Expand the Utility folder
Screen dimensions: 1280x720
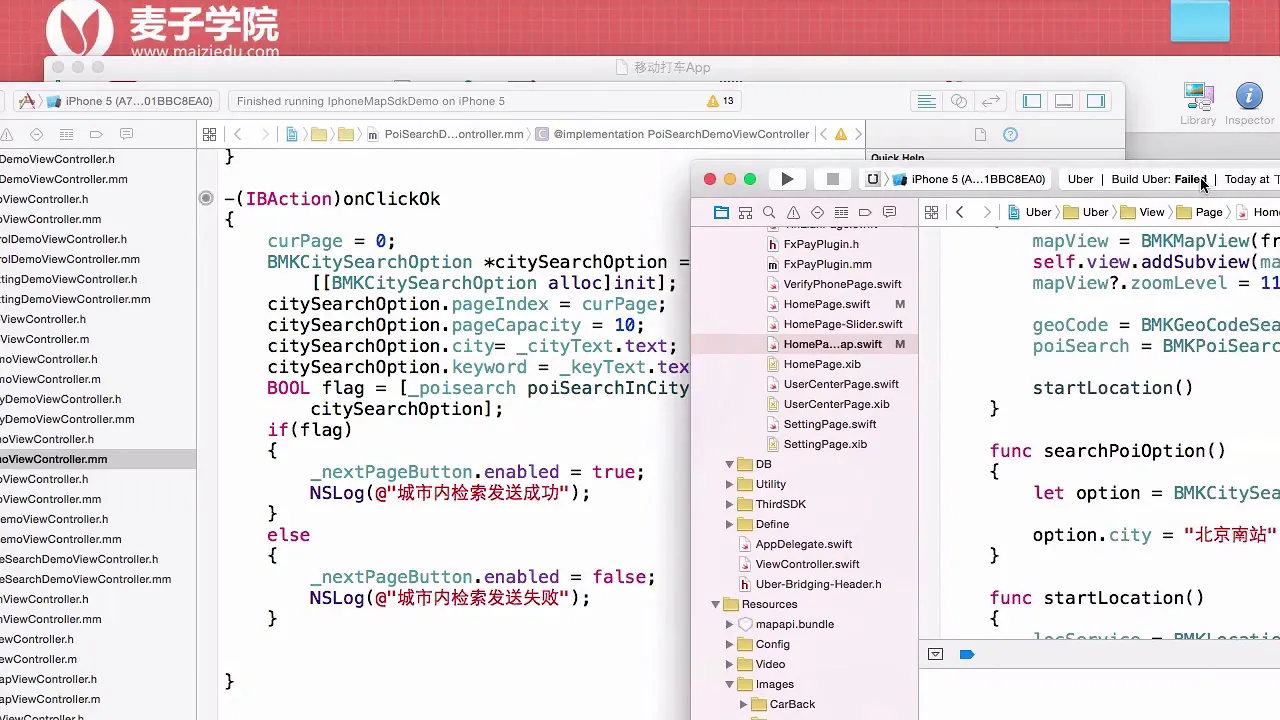tap(729, 484)
